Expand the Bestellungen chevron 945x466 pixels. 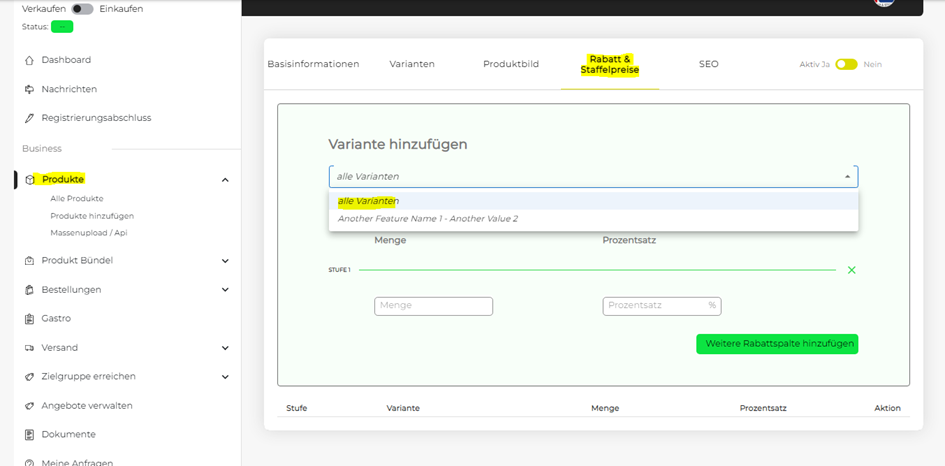pos(225,290)
